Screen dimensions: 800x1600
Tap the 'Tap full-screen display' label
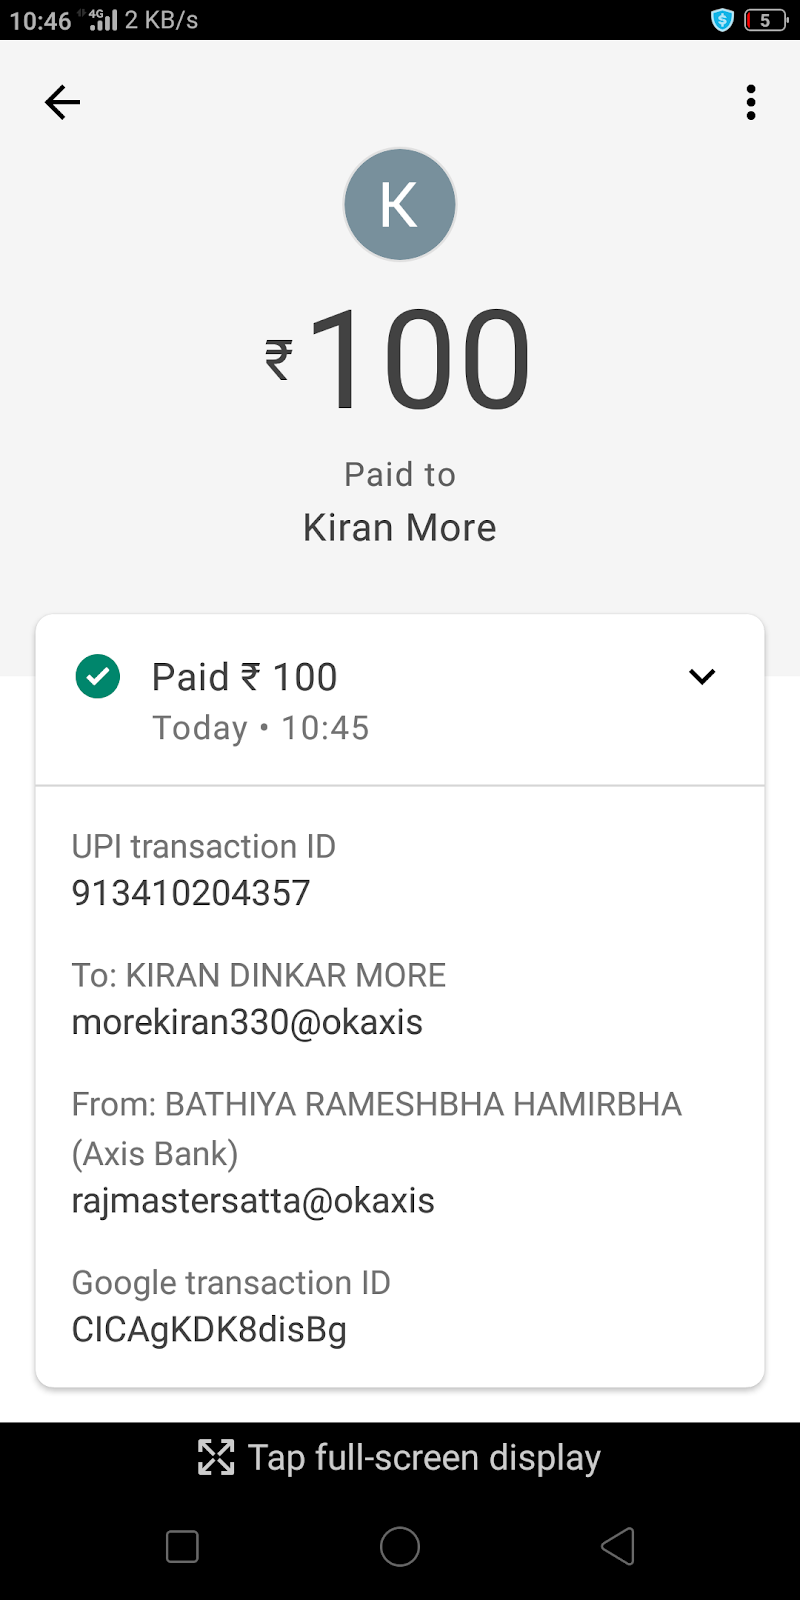(x=424, y=1457)
